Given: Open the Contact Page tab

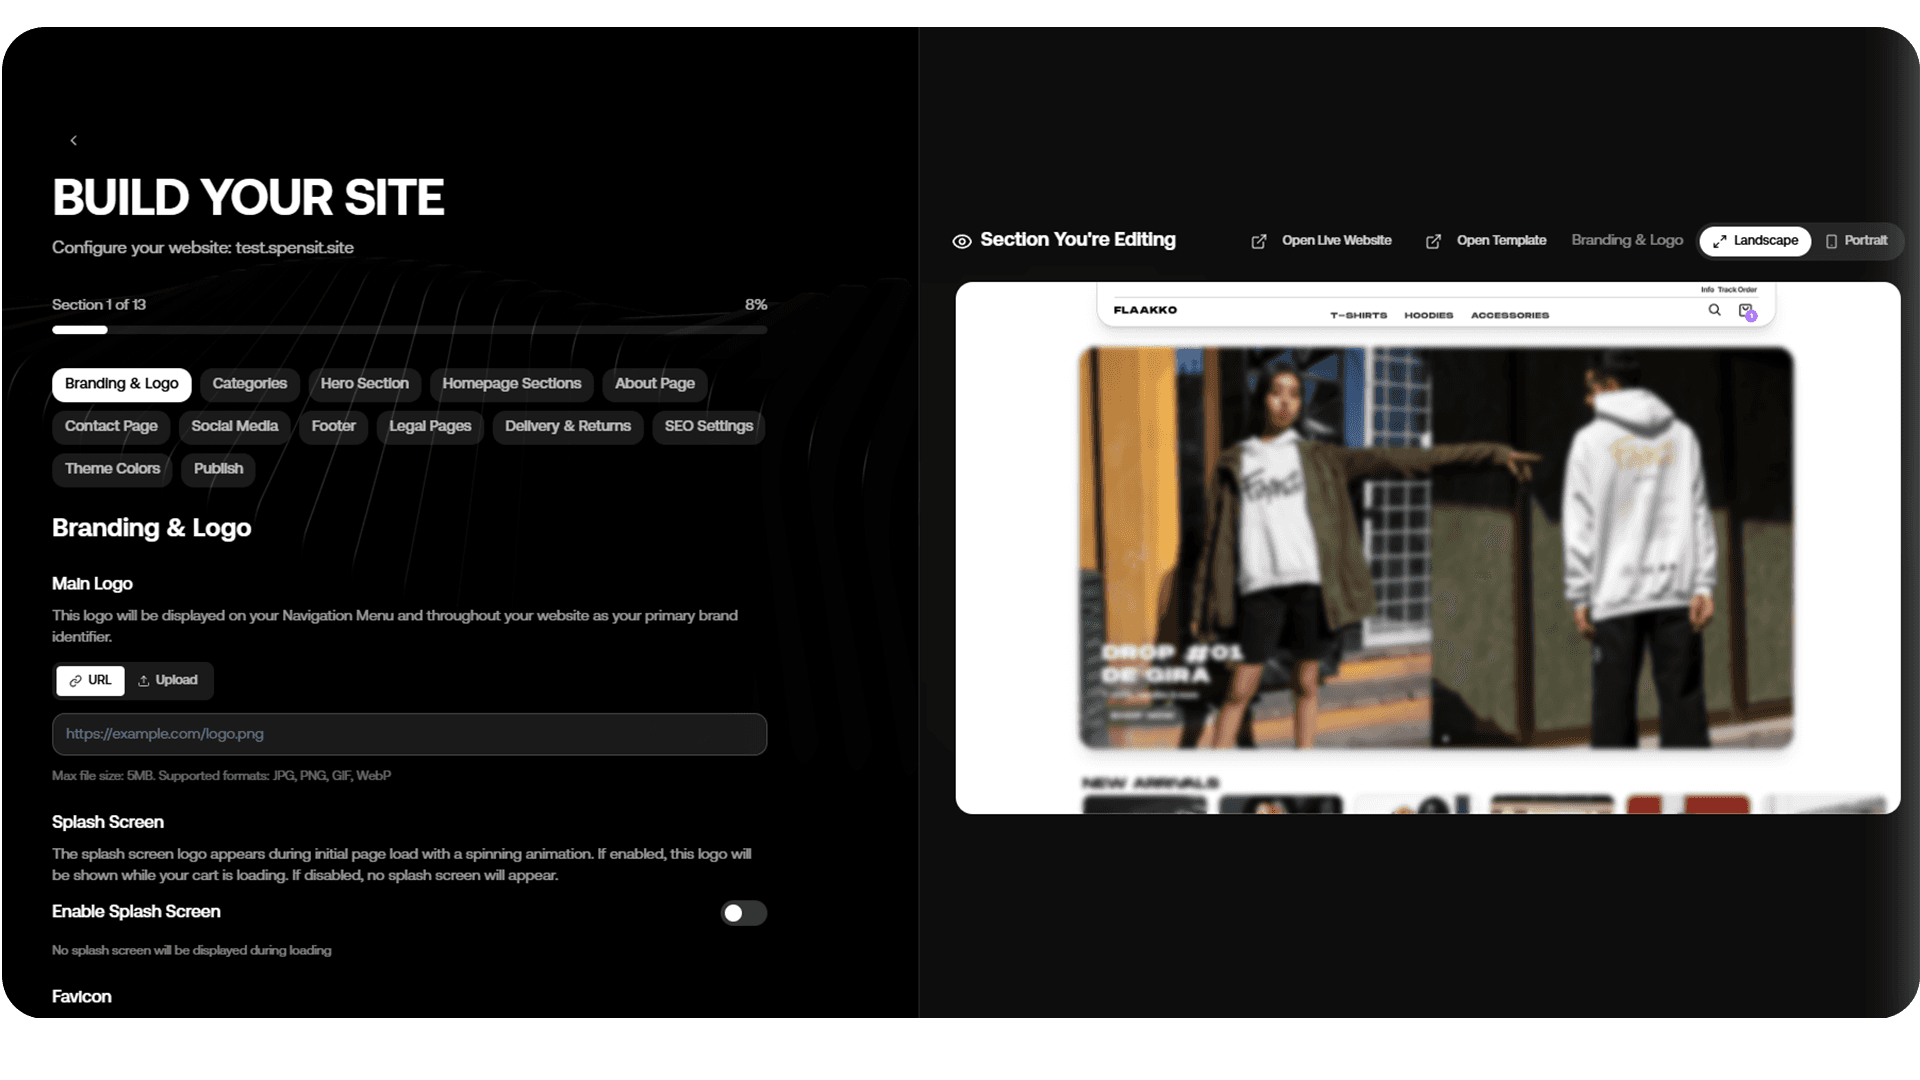Looking at the screenshot, I should click(111, 426).
